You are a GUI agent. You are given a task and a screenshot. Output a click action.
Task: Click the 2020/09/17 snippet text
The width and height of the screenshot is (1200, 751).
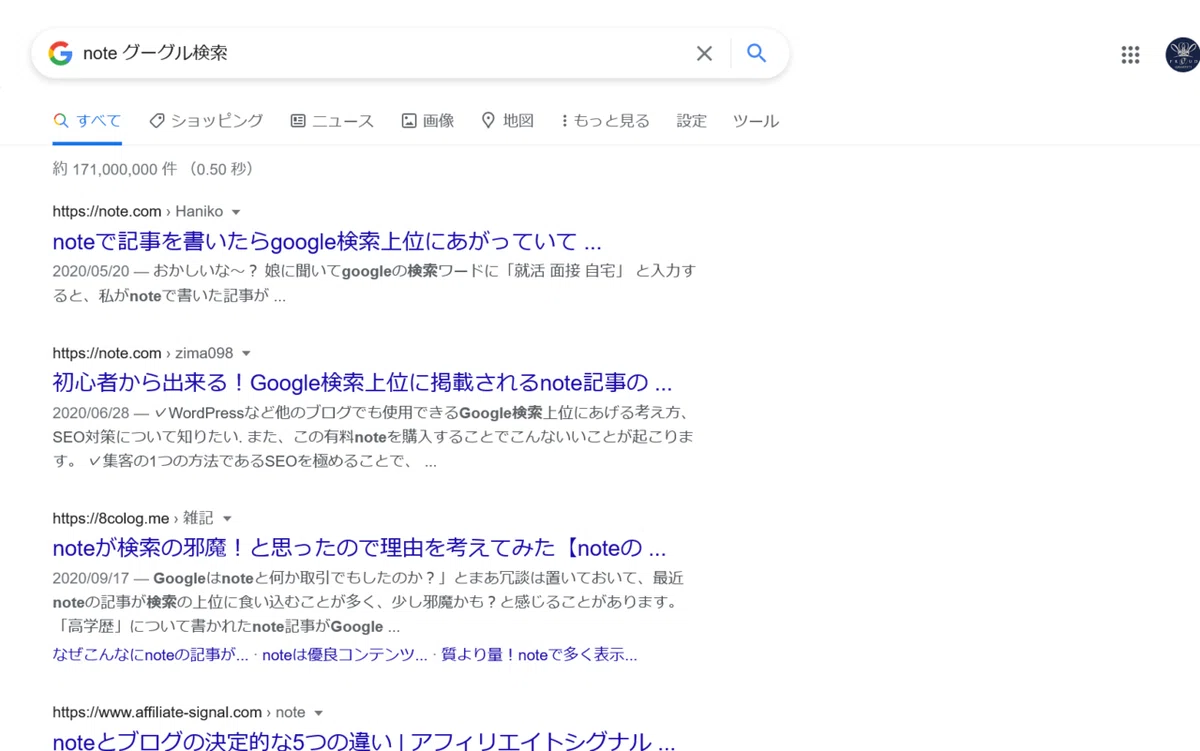(x=369, y=603)
